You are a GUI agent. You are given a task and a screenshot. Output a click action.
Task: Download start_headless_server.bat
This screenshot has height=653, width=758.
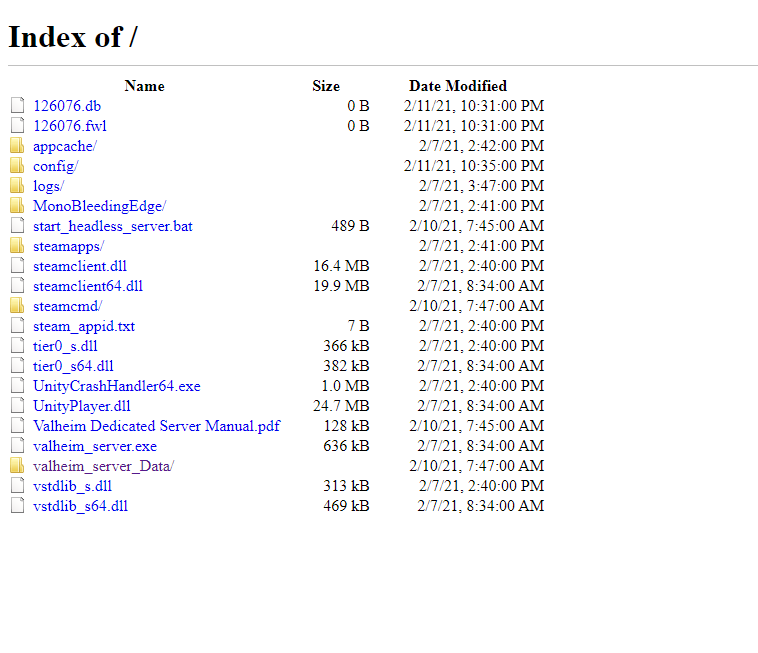(113, 226)
